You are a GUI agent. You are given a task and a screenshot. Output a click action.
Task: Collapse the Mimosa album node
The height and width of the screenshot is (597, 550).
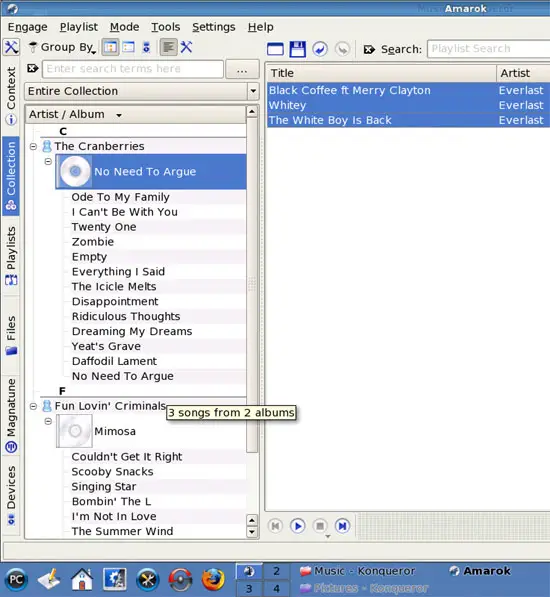click(48, 421)
